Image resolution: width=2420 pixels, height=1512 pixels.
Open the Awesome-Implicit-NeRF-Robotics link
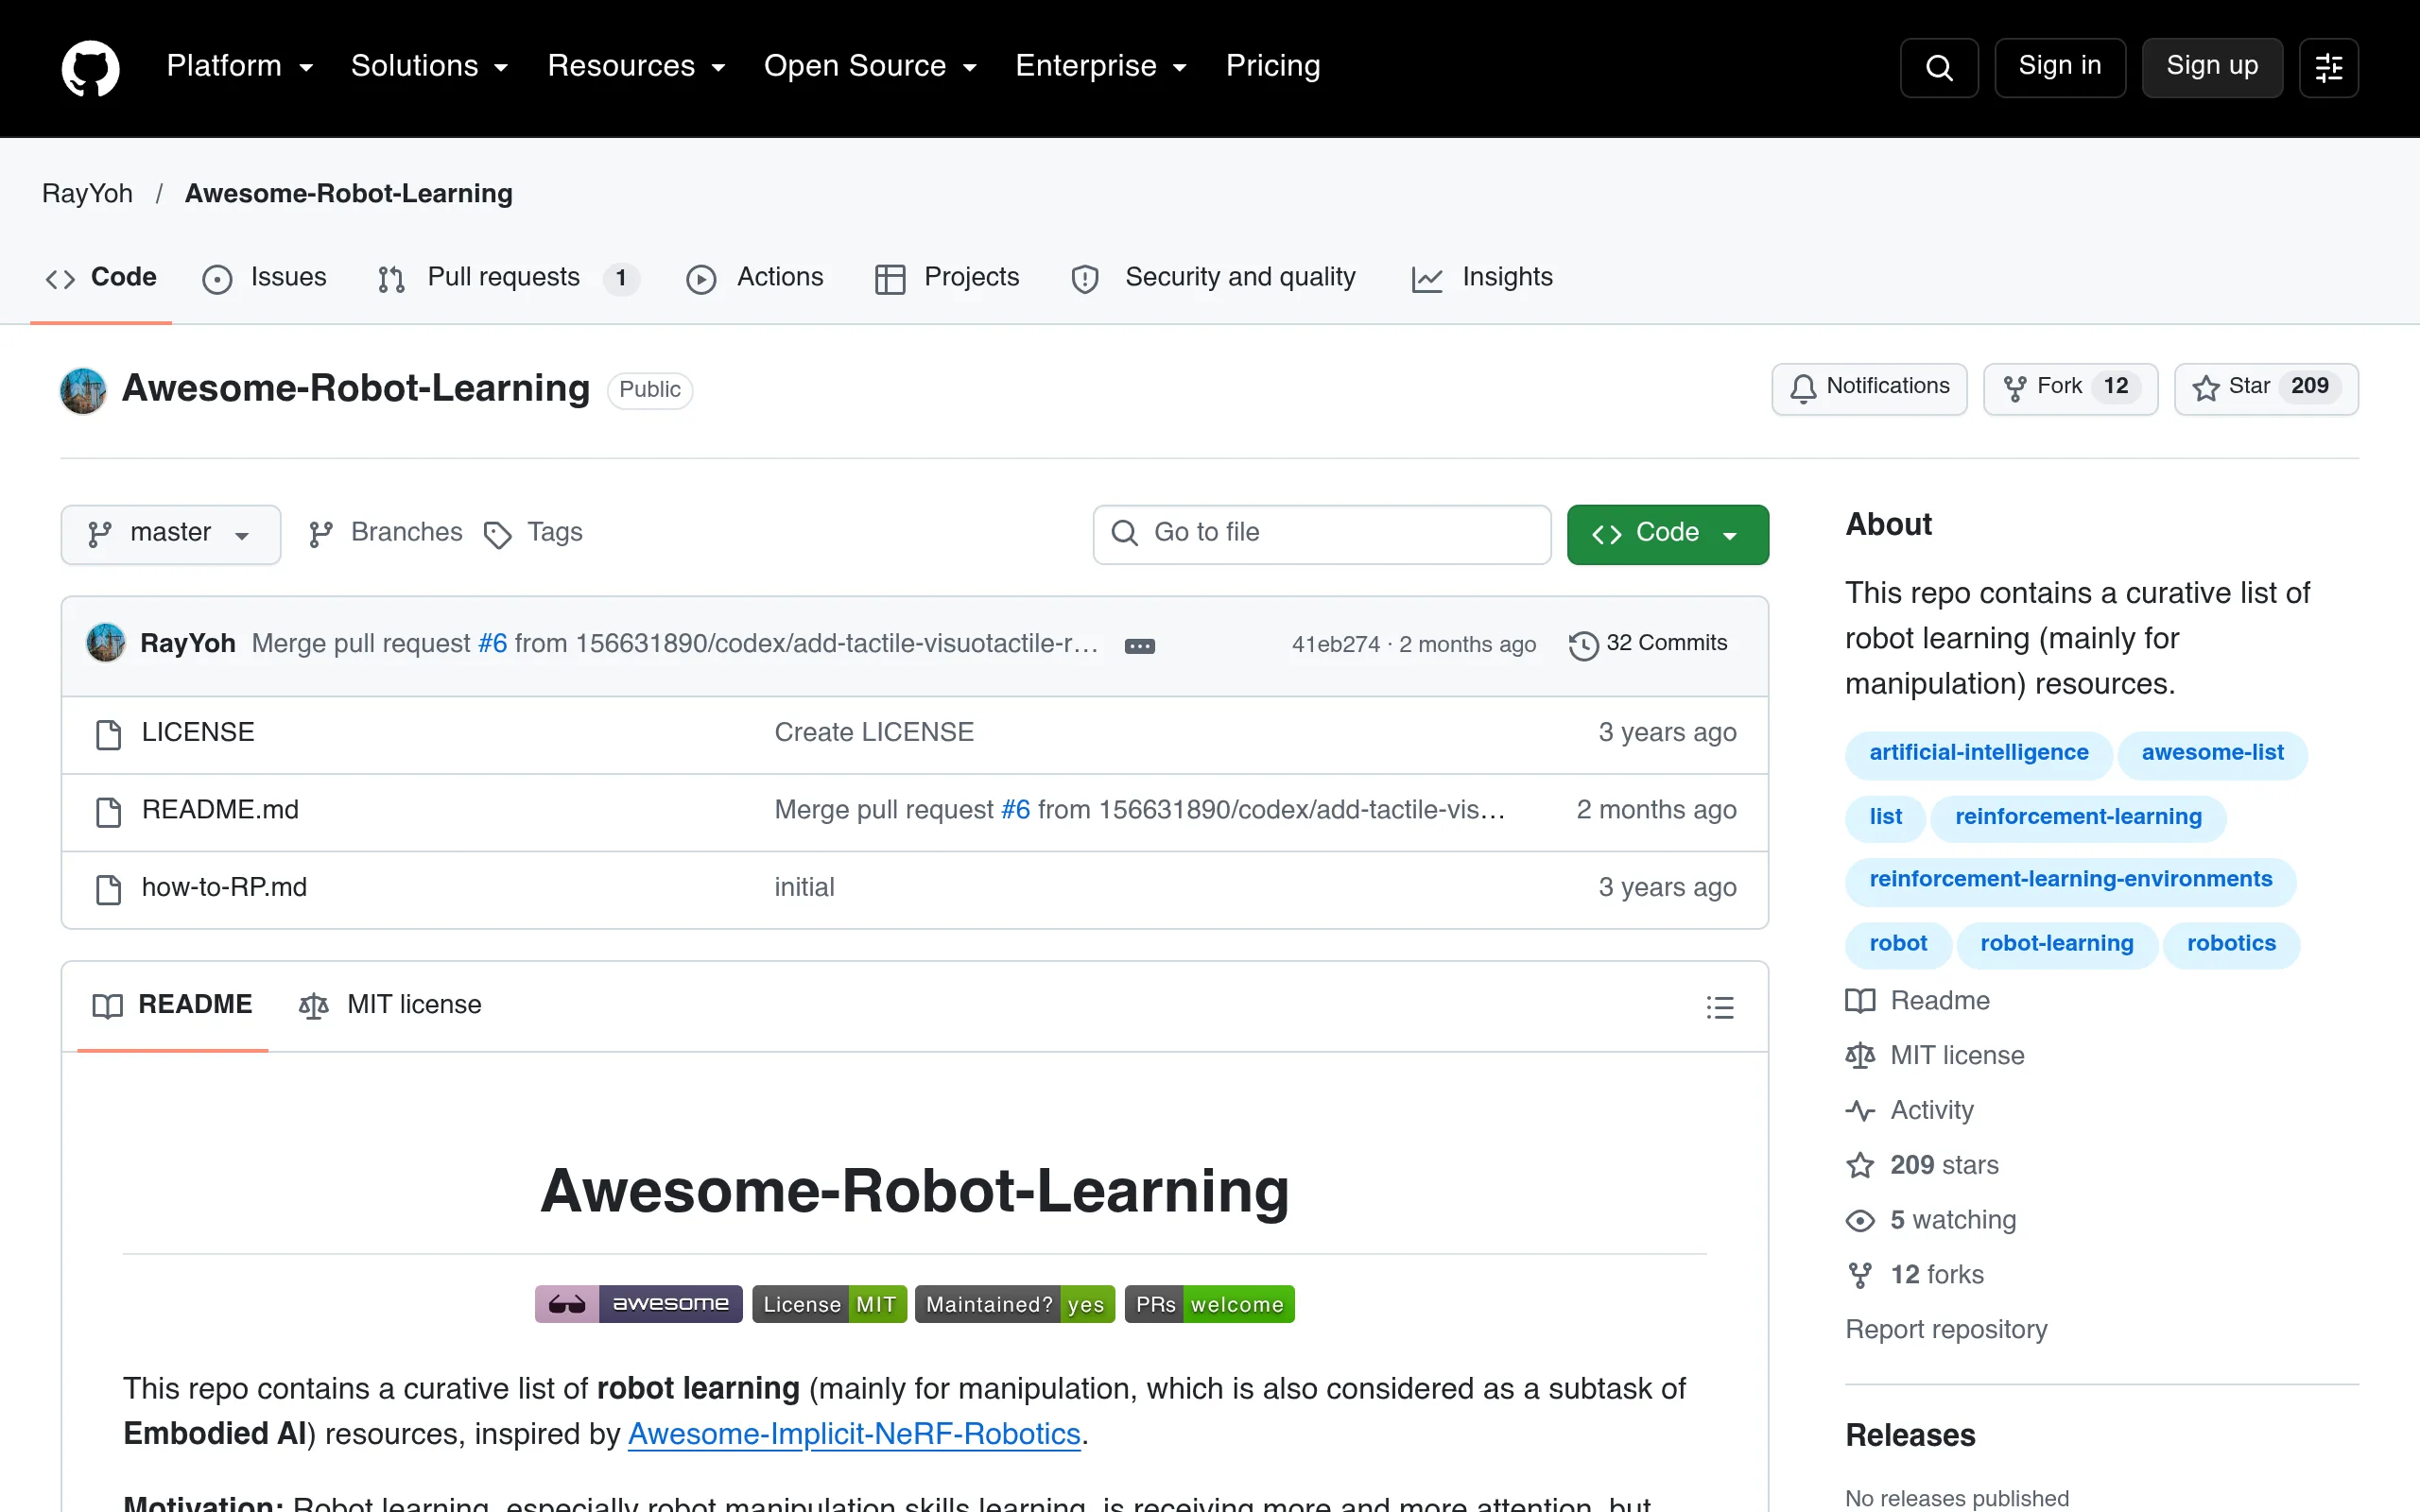(854, 1434)
